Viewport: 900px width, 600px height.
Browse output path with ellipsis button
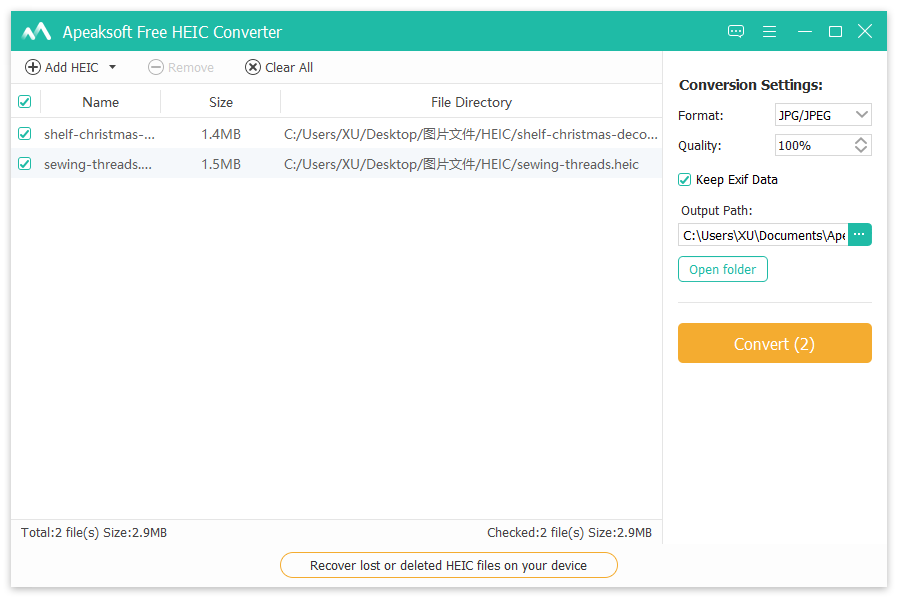click(859, 235)
